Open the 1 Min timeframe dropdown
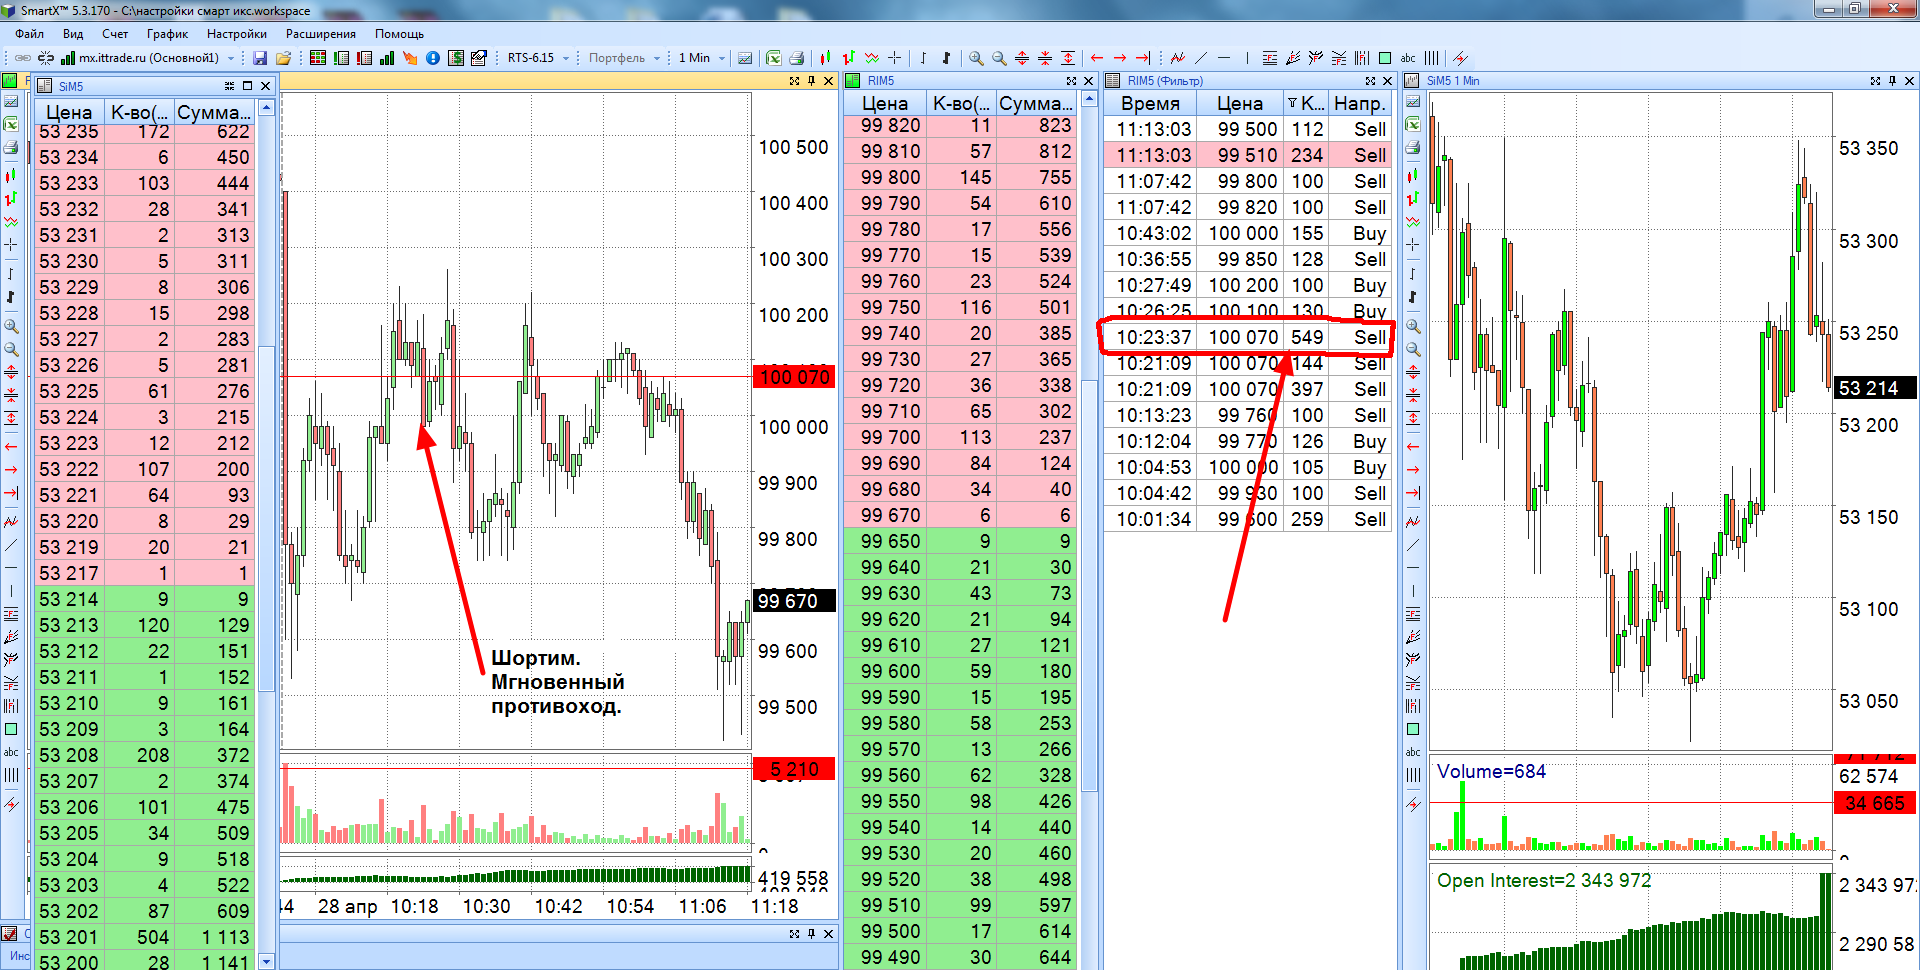1920x970 pixels. tap(722, 58)
